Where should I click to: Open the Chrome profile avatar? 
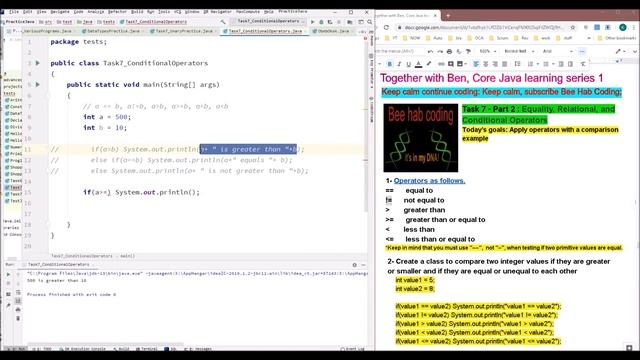pyautogui.click(x=623, y=27)
